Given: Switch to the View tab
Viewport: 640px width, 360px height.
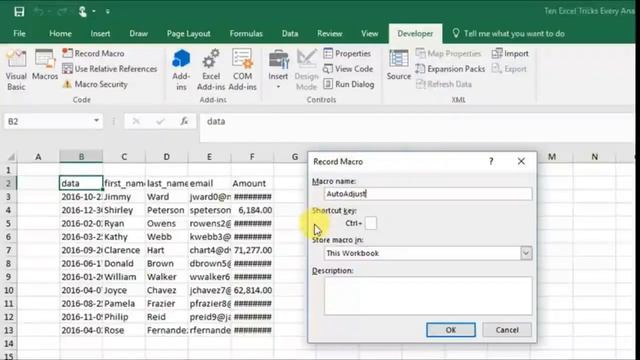Looking at the screenshot, I should 370,33.
